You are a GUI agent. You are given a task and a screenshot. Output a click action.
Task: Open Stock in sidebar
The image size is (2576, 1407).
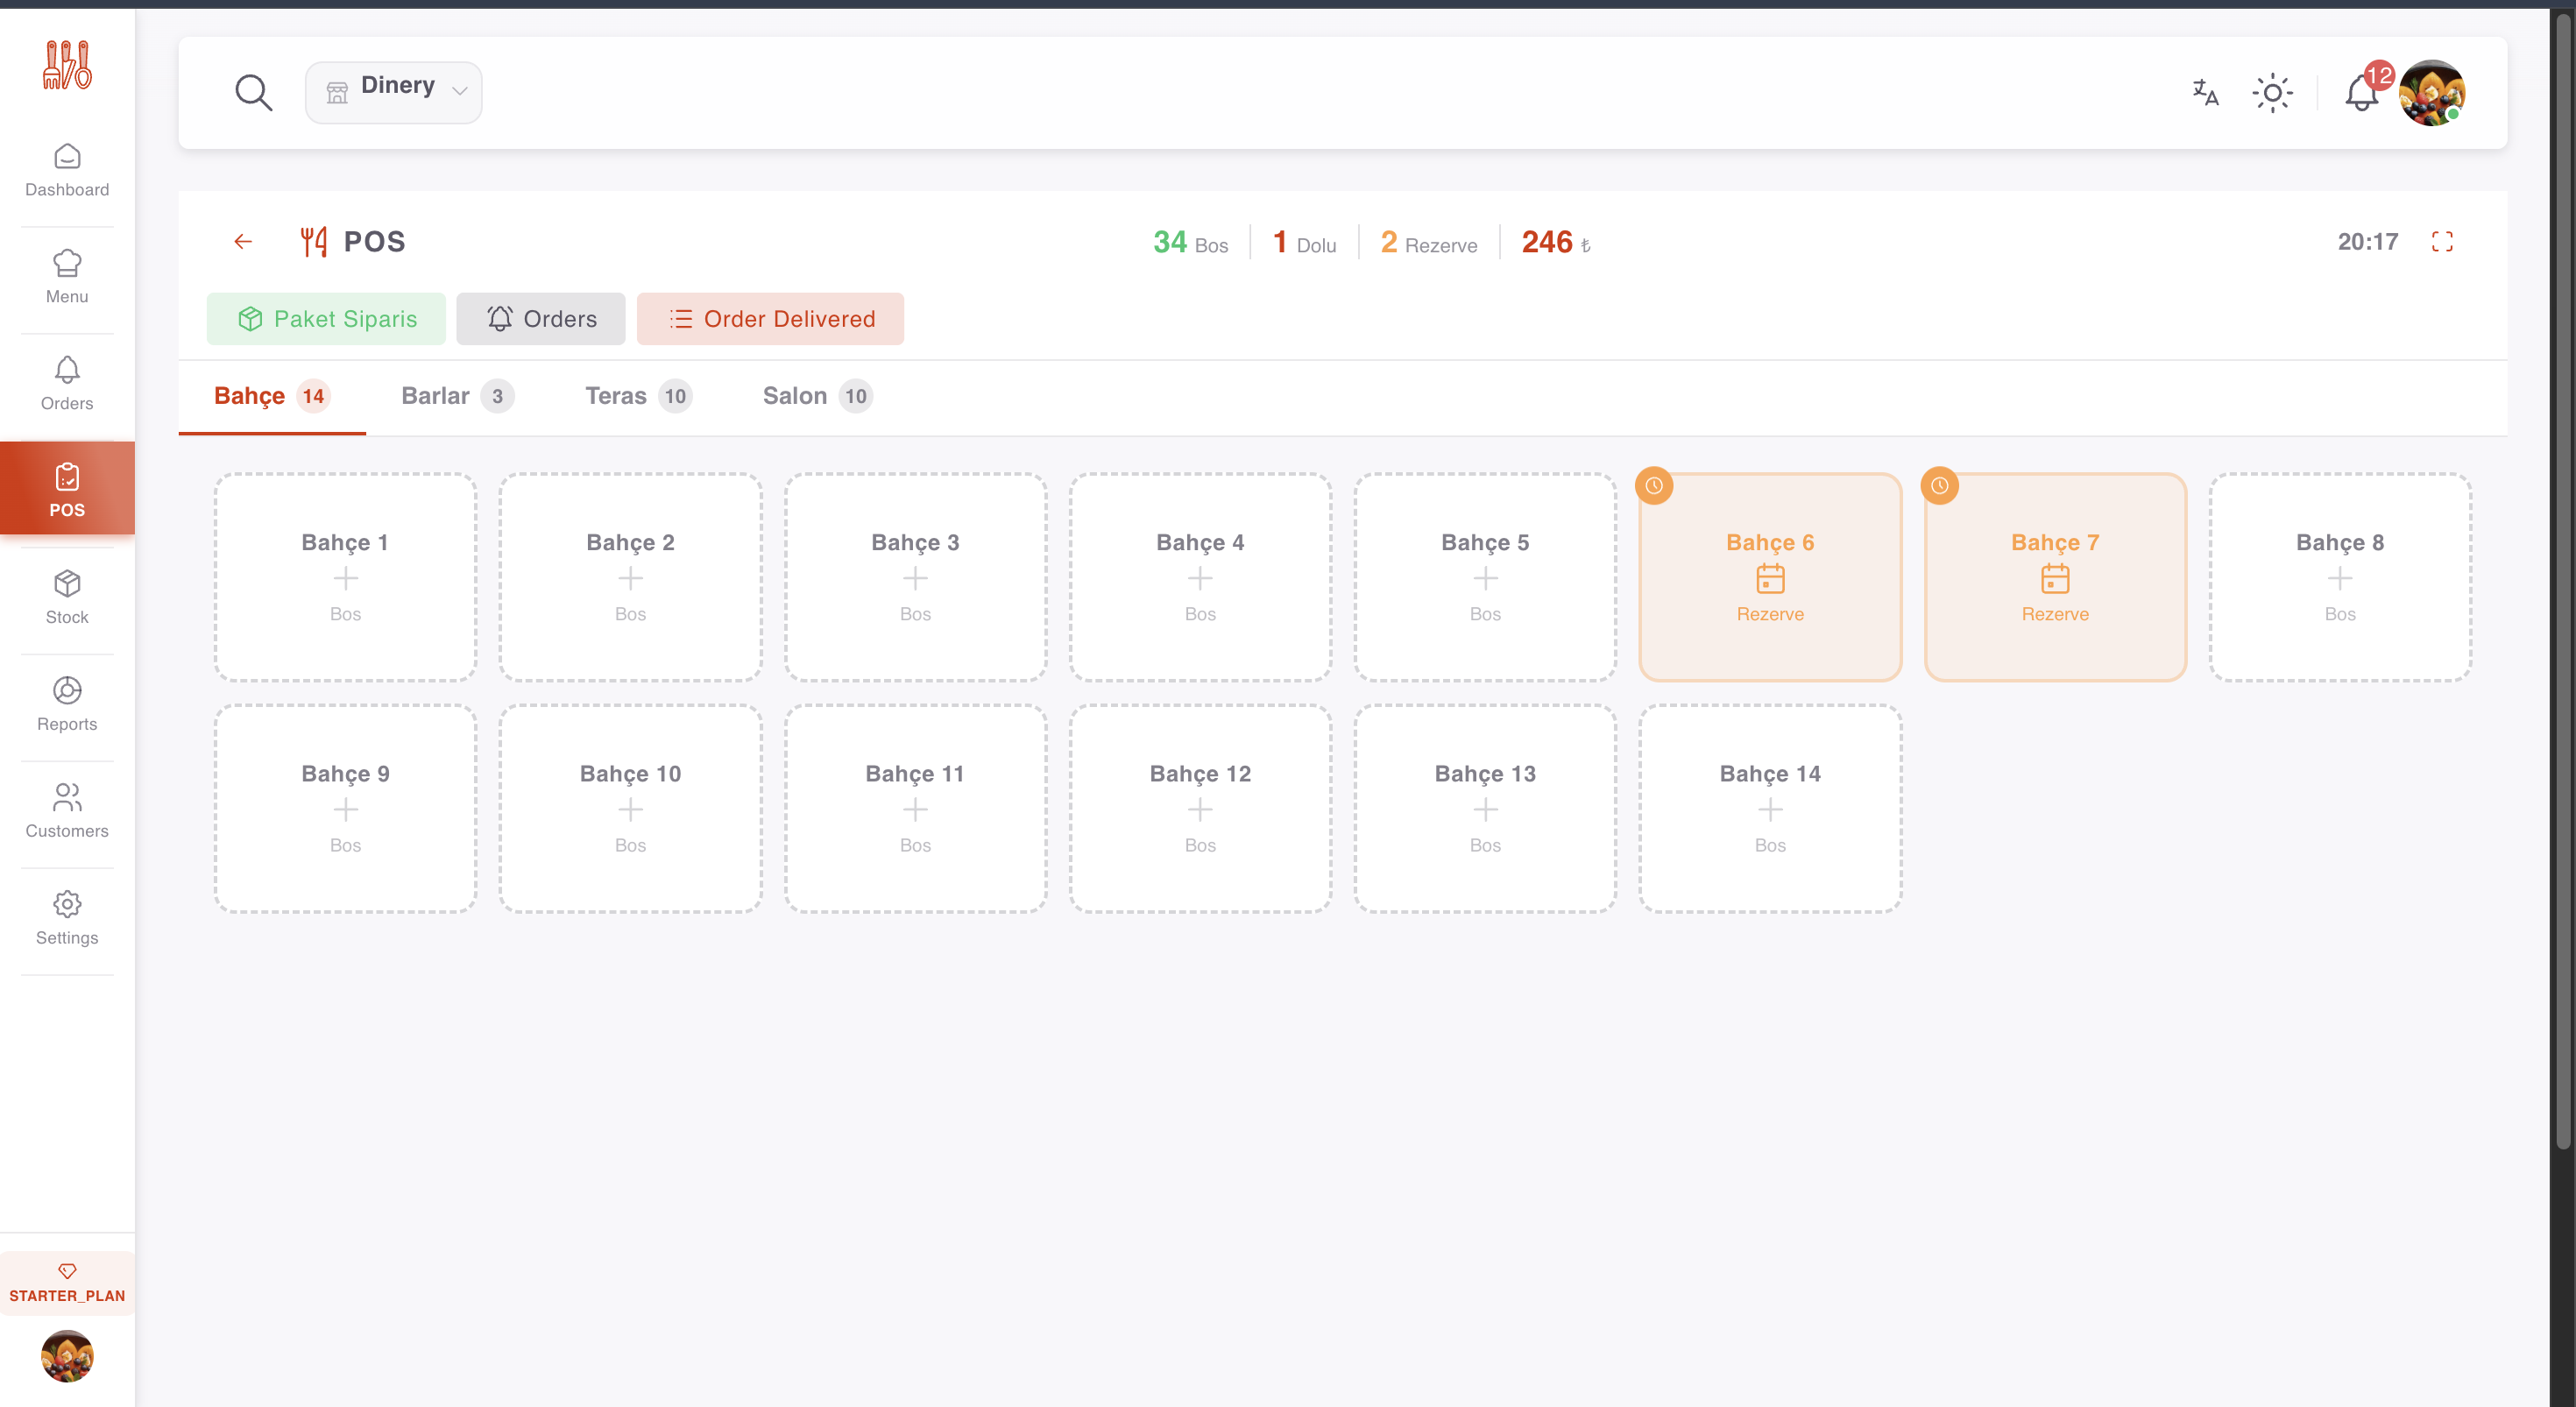click(67, 598)
